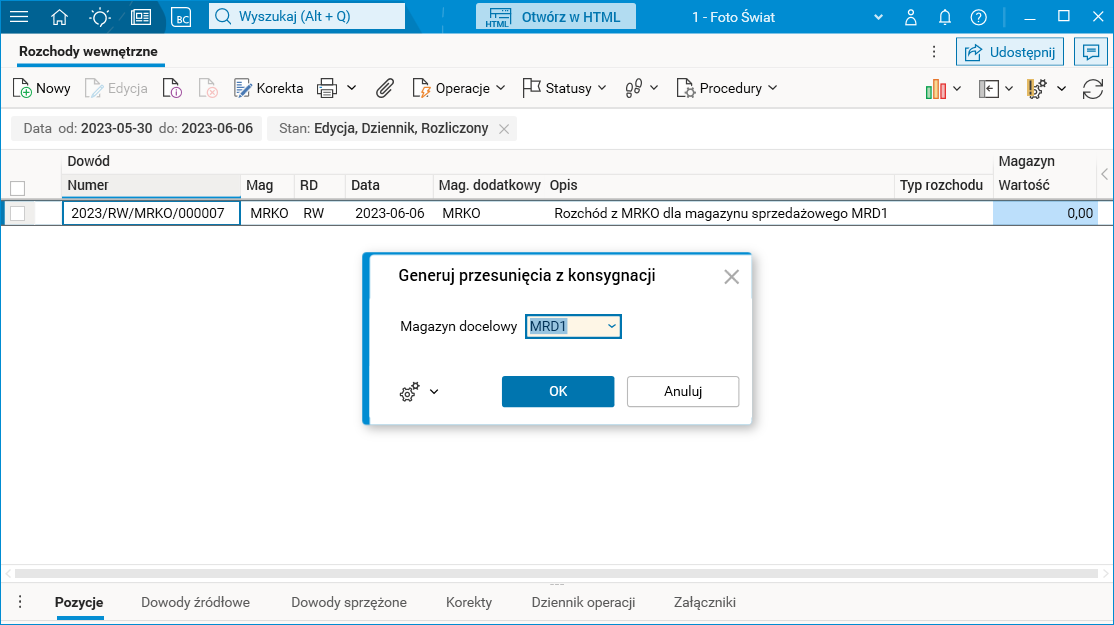The image size is (1114, 625).
Task: Open the Rozchody wewnętrzne tab title
Action: 88,51
